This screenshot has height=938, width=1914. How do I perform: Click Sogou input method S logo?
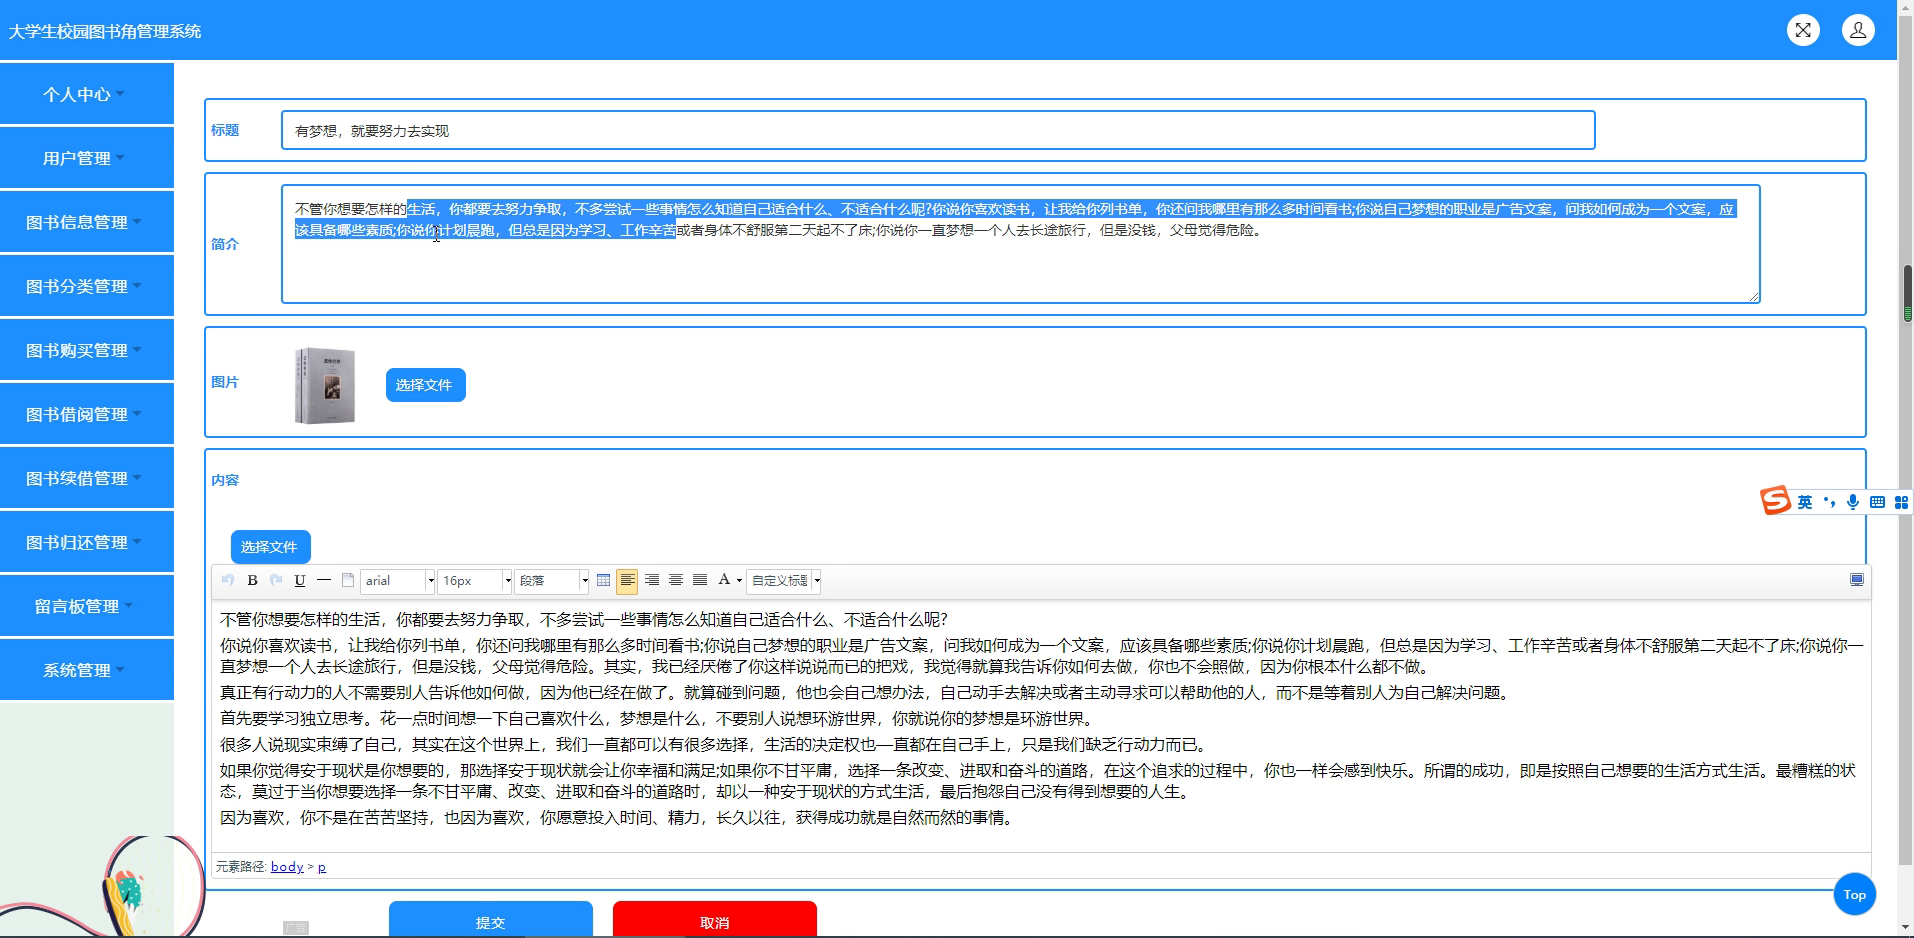pyautogui.click(x=1775, y=500)
